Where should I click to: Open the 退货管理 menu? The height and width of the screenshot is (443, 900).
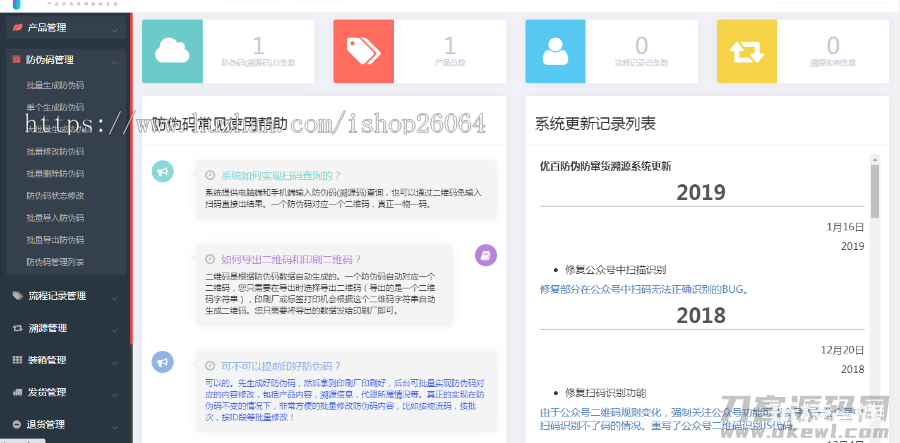66,425
